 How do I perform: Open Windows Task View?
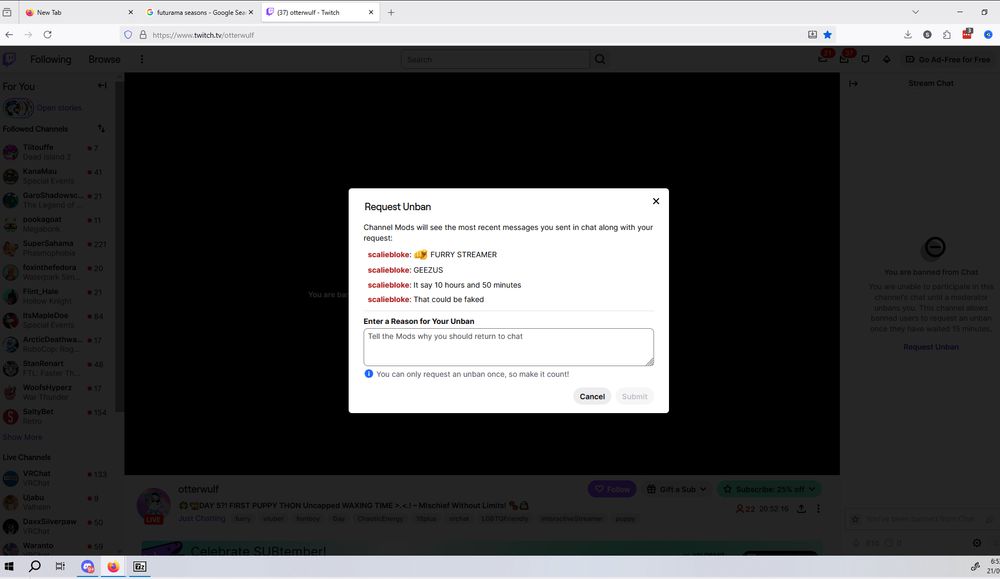click(x=60, y=566)
